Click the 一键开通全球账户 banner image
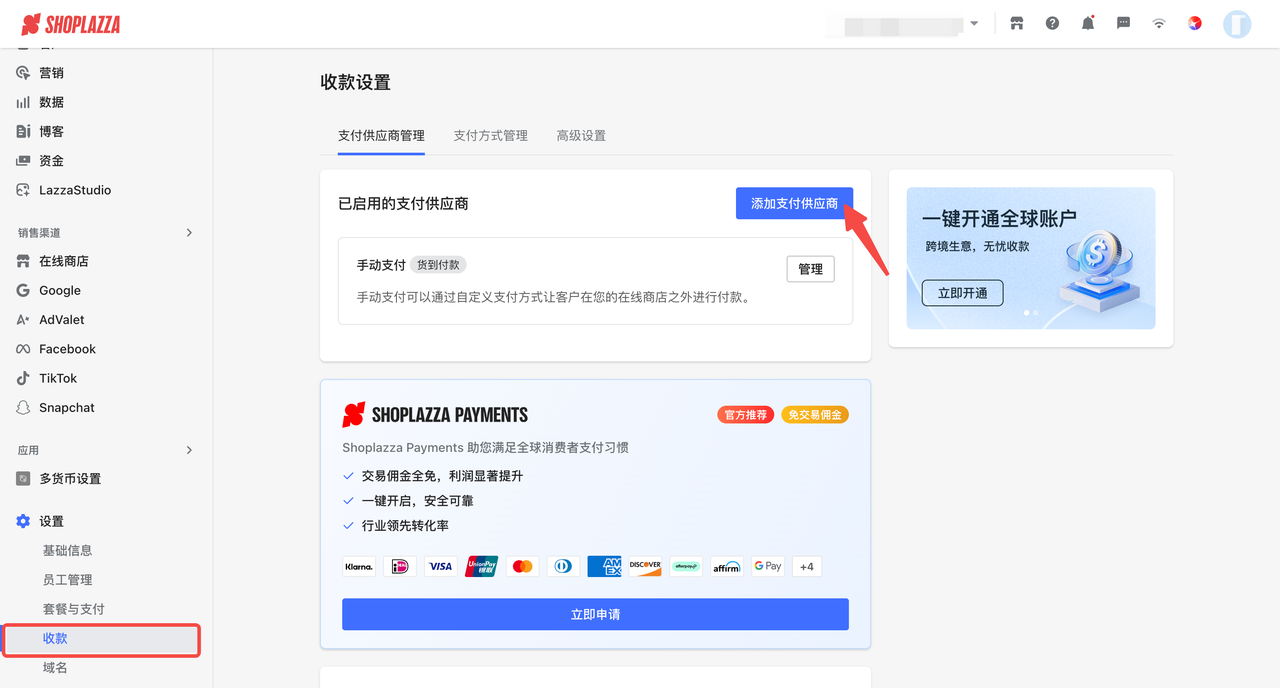This screenshot has width=1280, height=688. 1031,258
